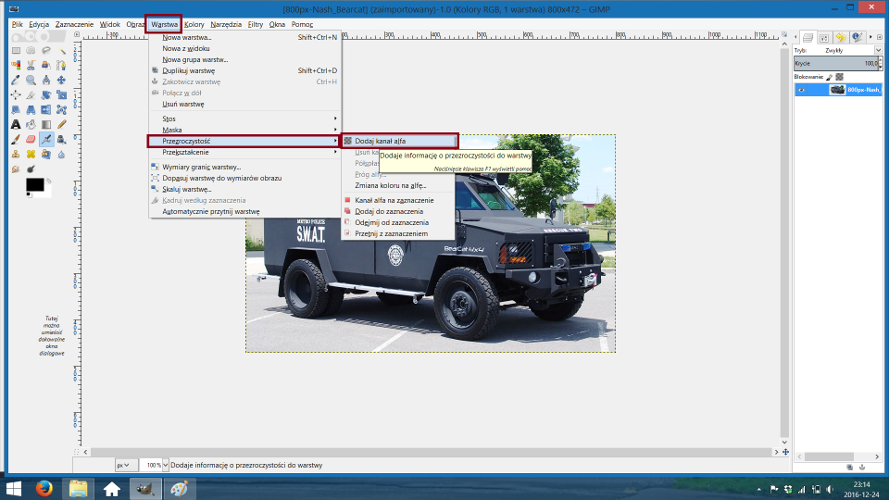Click the swap foreground/background colors arrow

(49, 181)
